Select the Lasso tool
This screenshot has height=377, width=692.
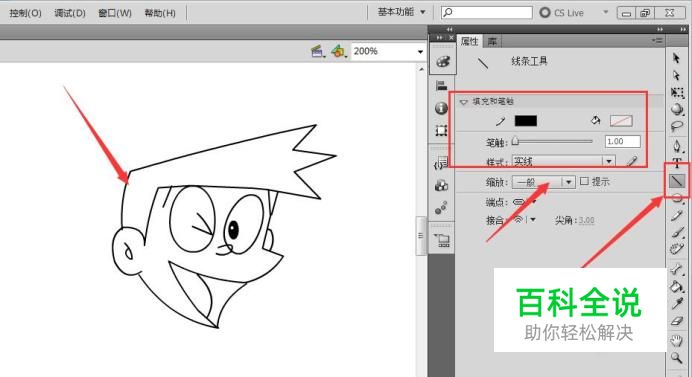click(x=677, y=127)
